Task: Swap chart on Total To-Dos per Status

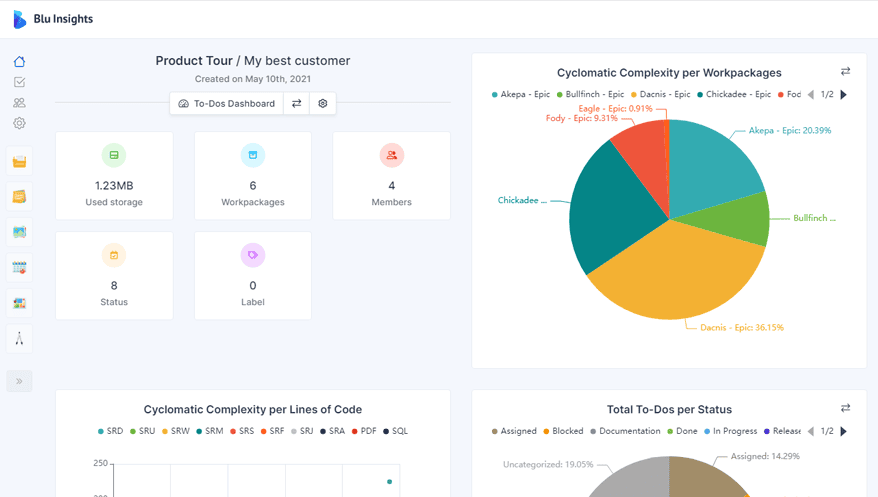Action: coord(846,408)
